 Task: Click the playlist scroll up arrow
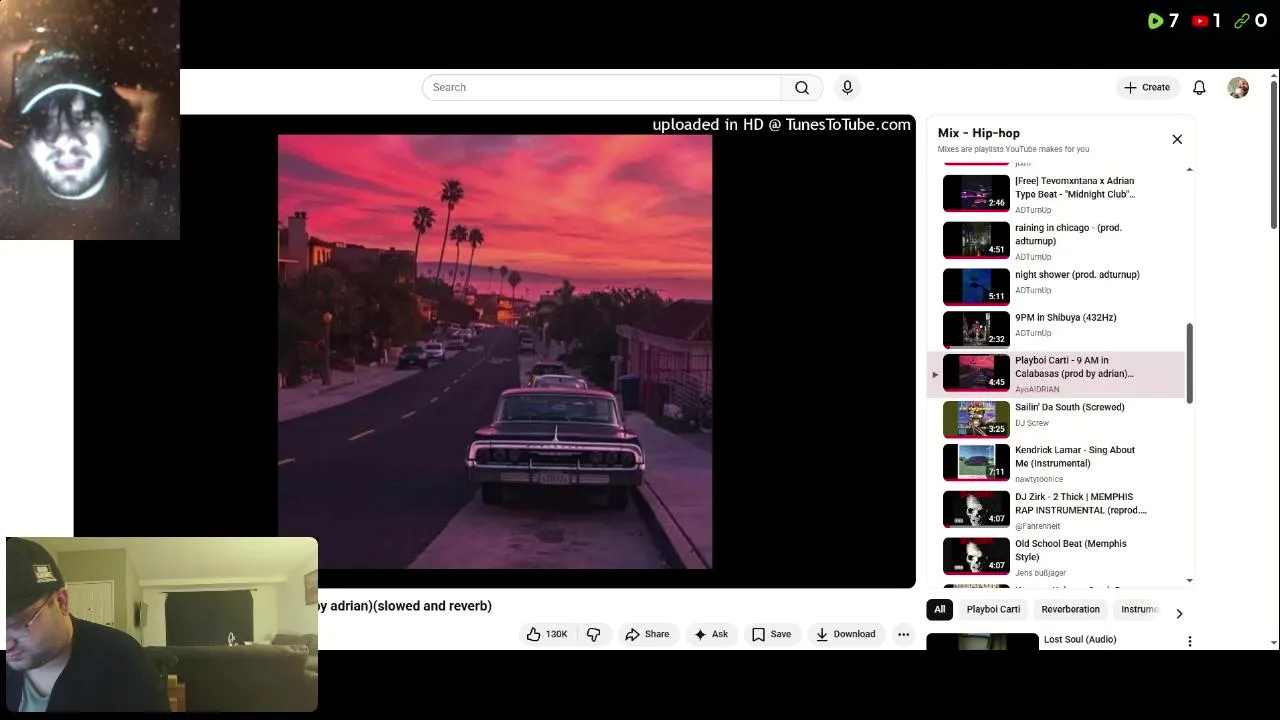click(x=1189, y=169)
